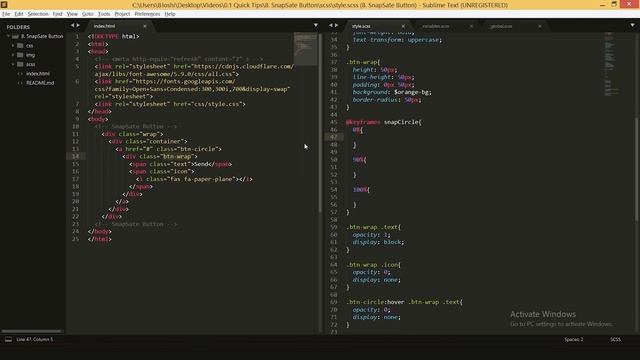Open the left pane tab list dropdown
The height and width of the screenshot is (360, 640).
click(316, 25)
